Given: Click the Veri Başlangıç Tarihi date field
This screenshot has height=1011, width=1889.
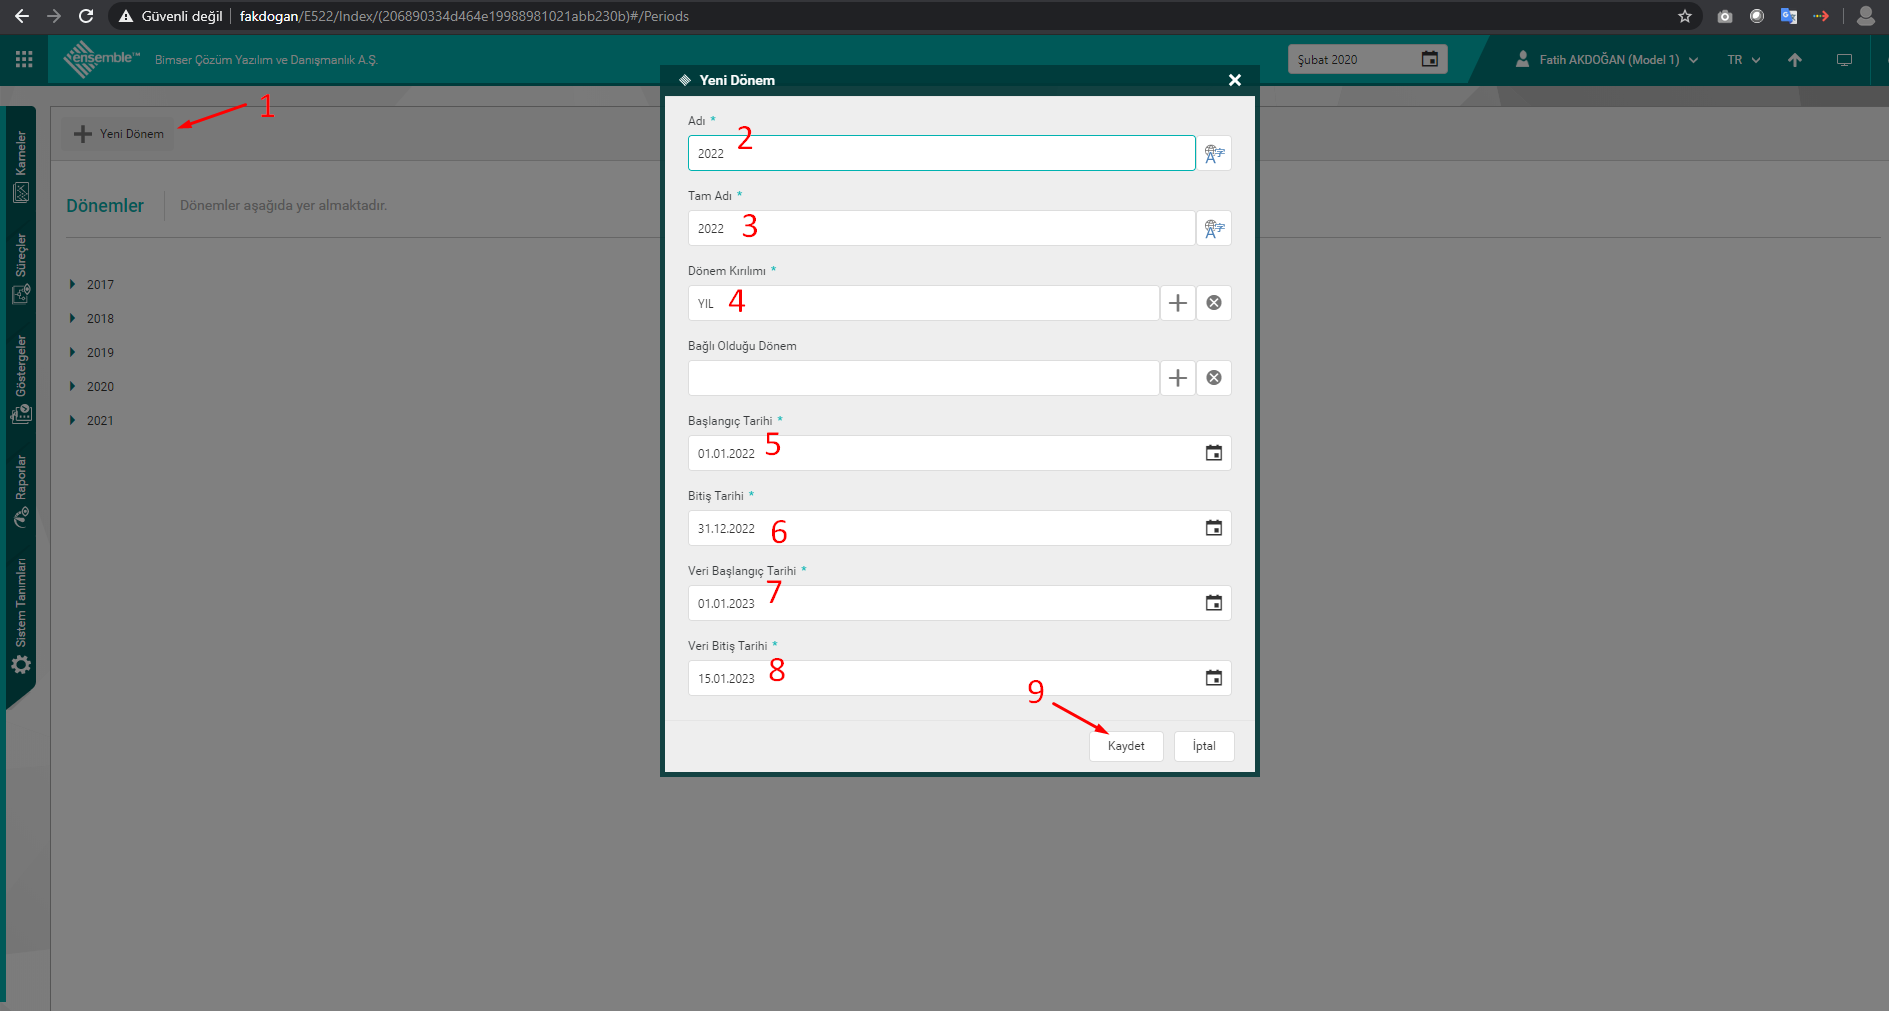Looking at the screenshot, I should (959, 603).
